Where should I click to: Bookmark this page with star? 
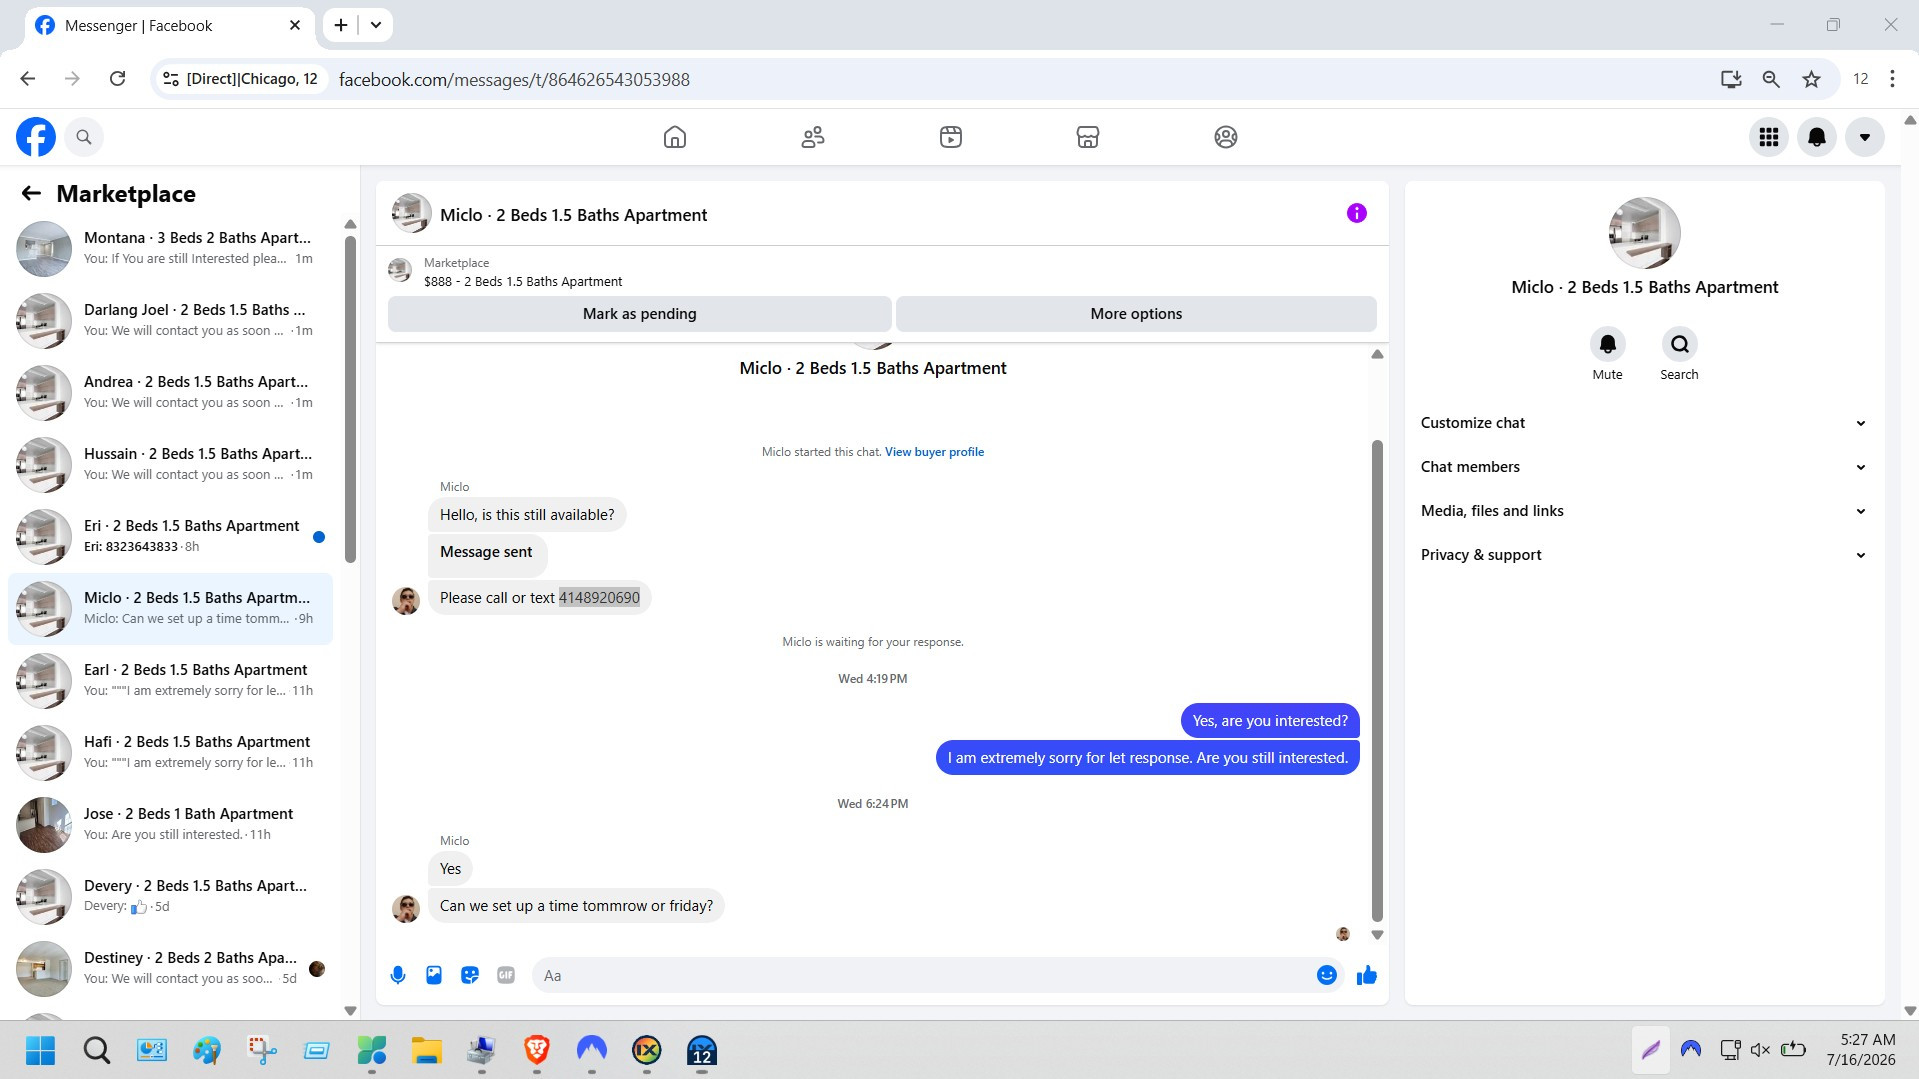pyautogui.click(x=1811, y=79)
